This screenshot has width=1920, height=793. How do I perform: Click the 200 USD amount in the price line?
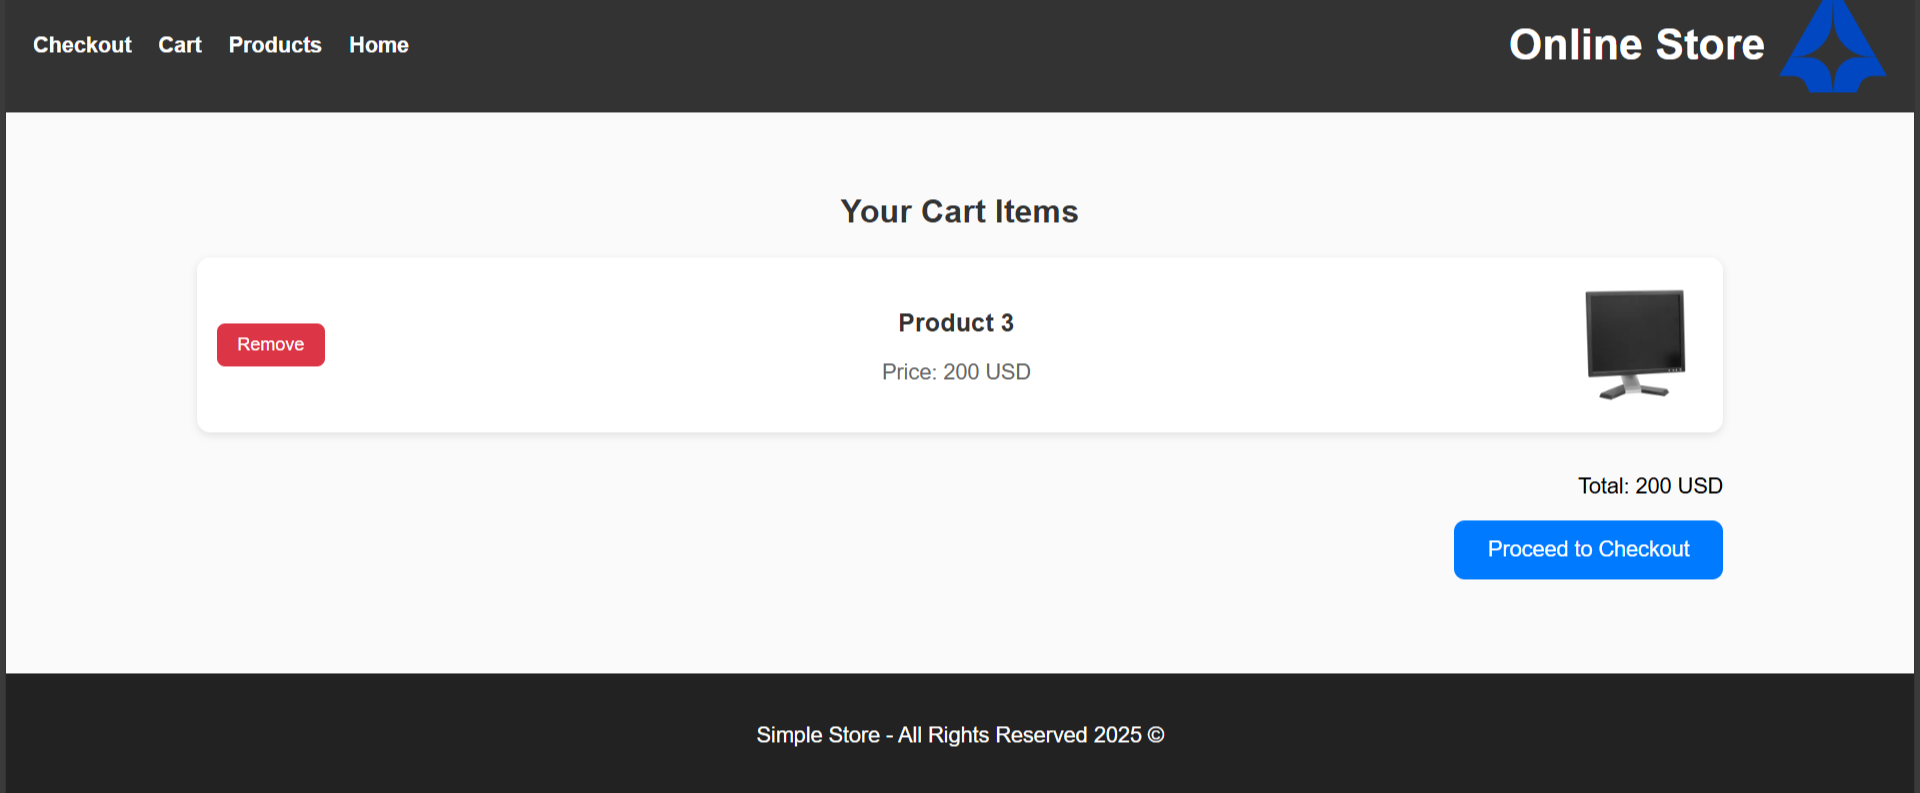pyautogui.click(x=987, y=372)
